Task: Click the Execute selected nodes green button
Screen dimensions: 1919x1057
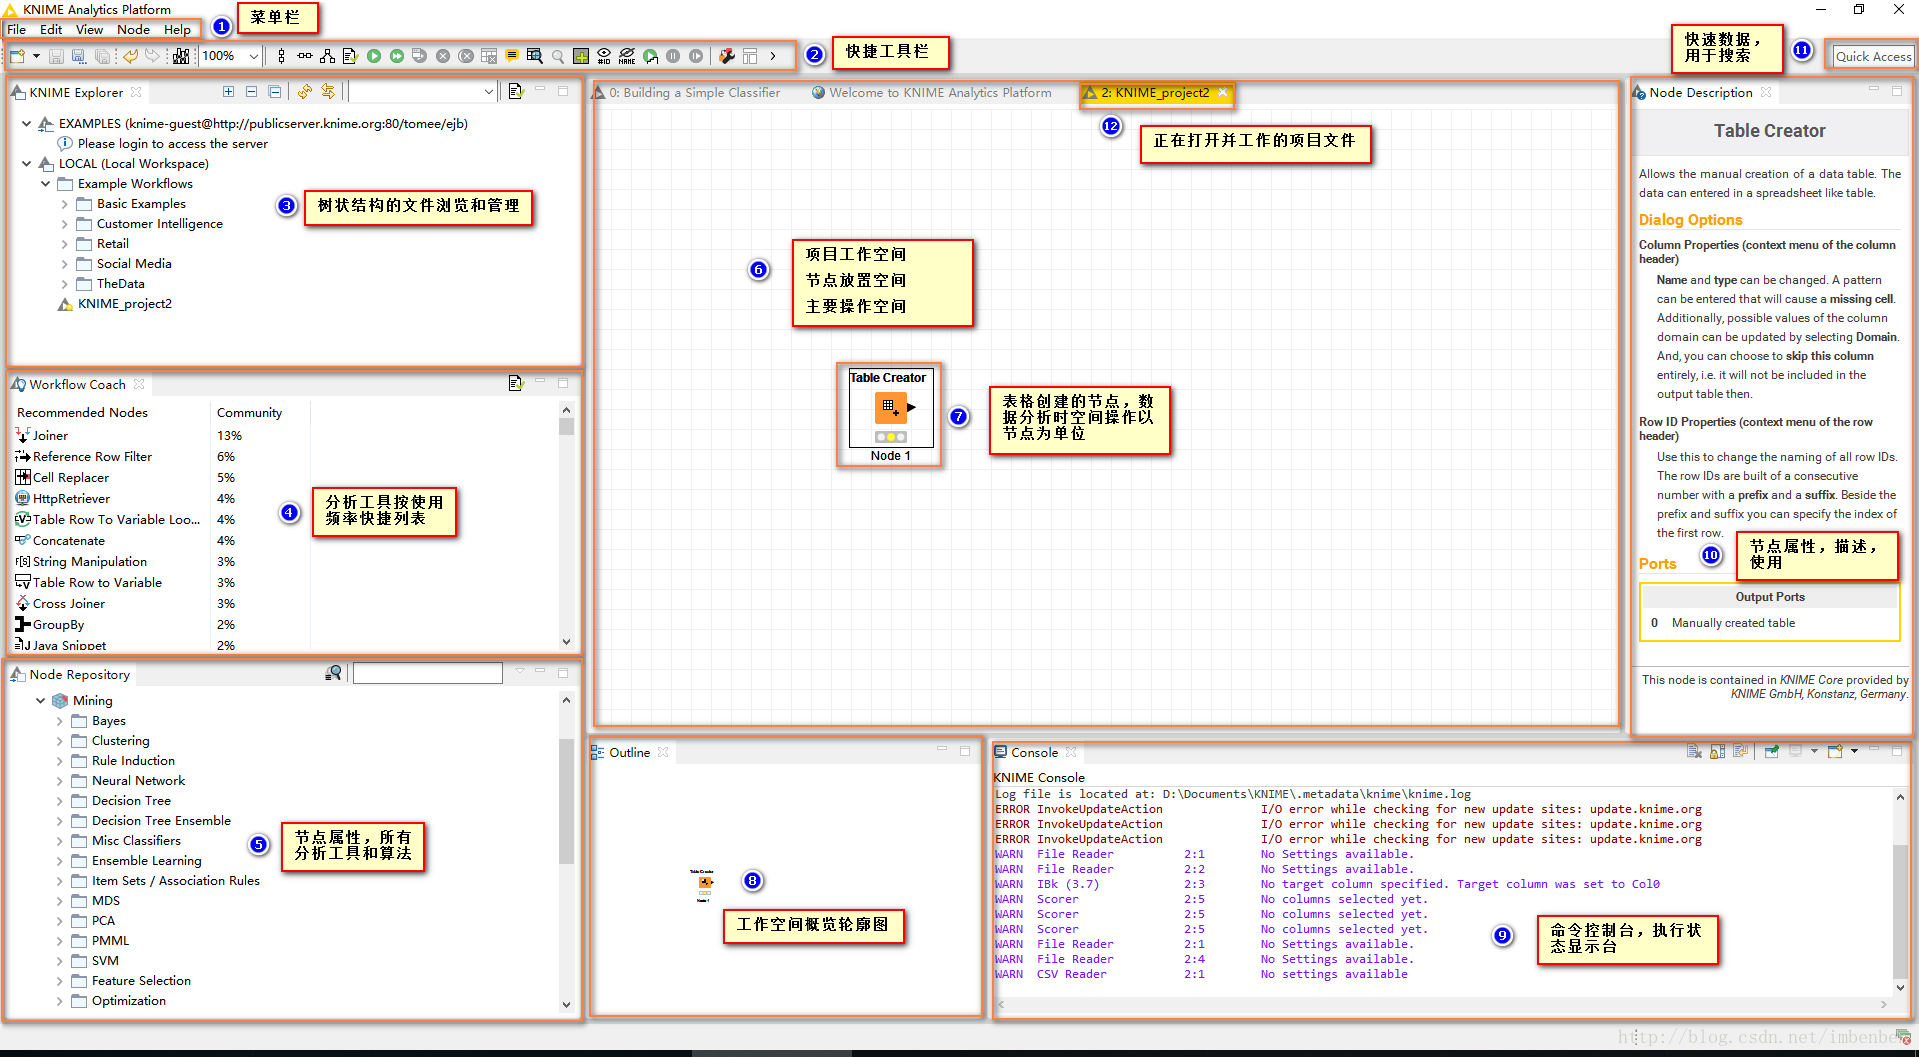Action: pyautogui.click(x=374, y=56)
